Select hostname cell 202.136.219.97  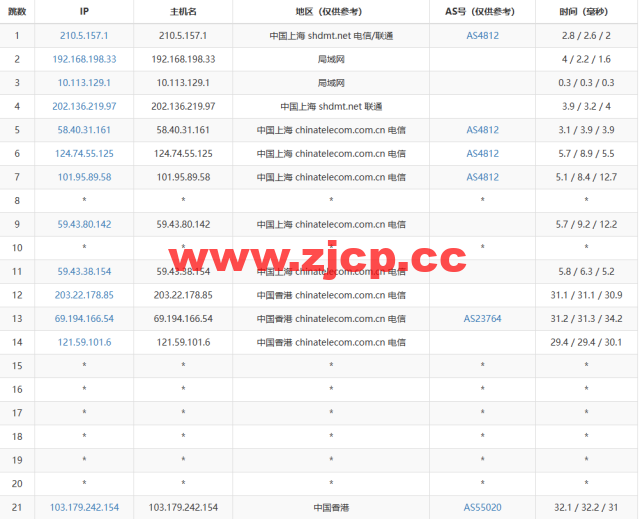183,106
